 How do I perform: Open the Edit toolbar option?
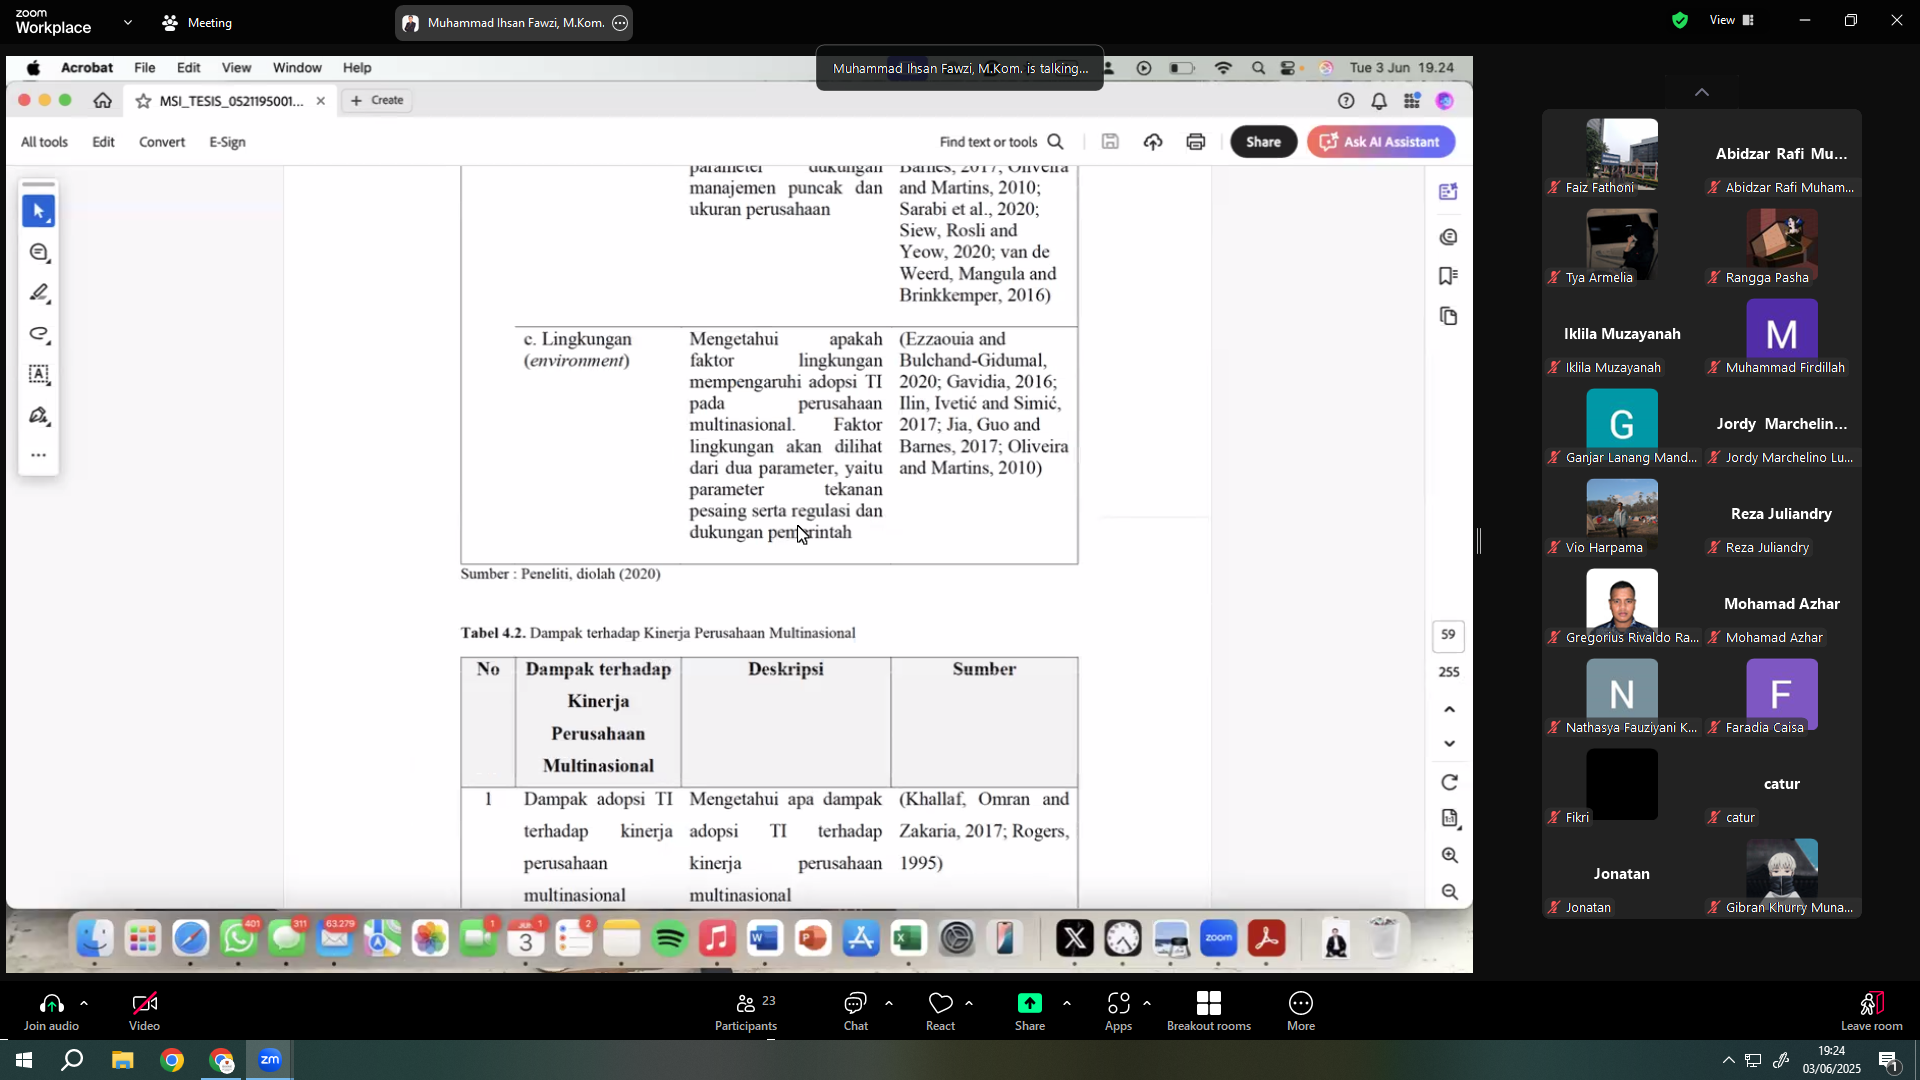[103, 142]
